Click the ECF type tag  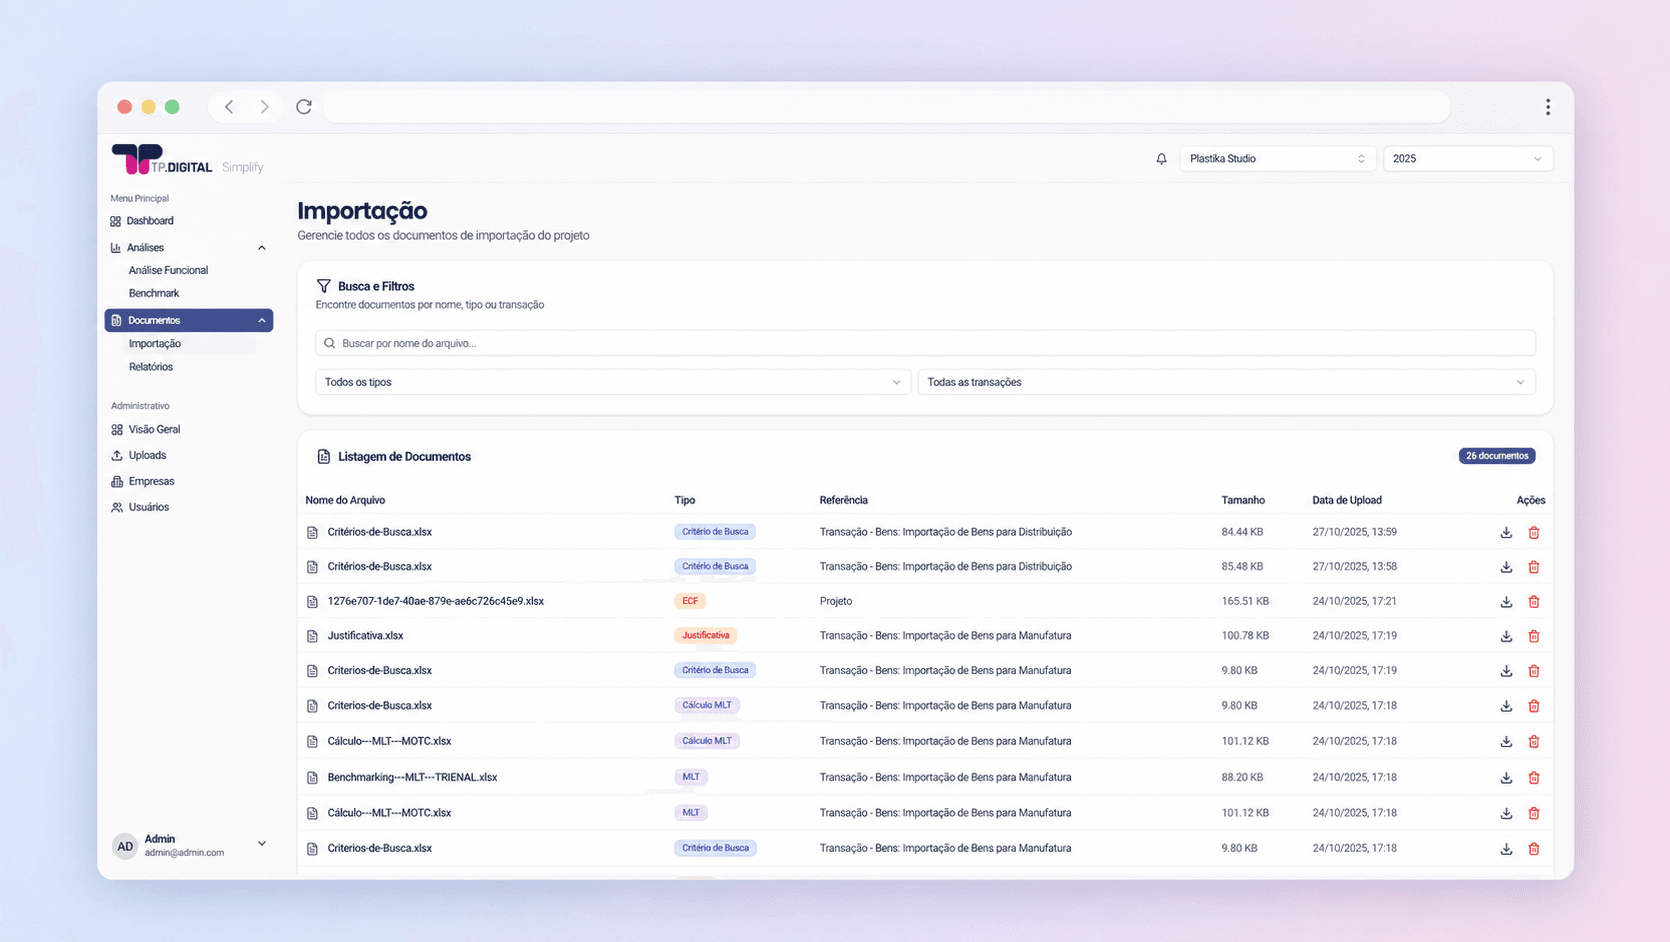[690, 601]
